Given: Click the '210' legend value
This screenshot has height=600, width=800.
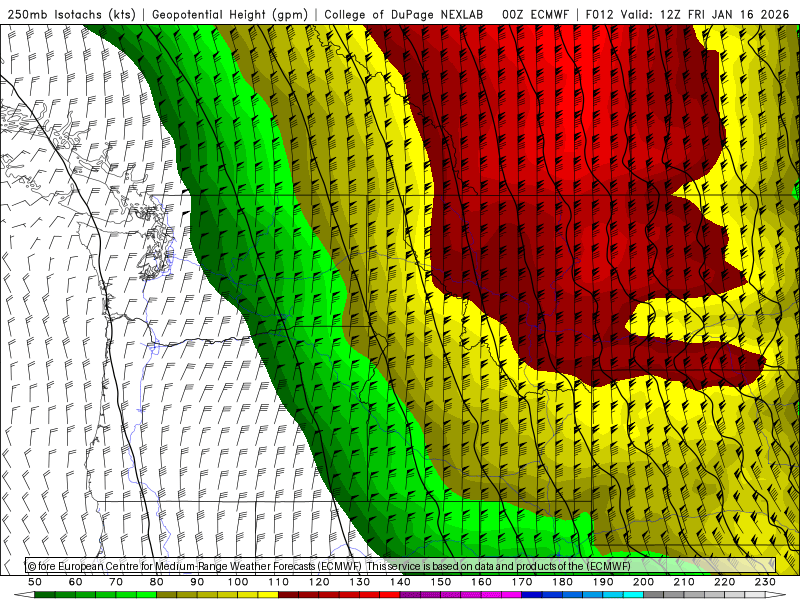Looking at the screenshot, I should click(x=684, y=582).
